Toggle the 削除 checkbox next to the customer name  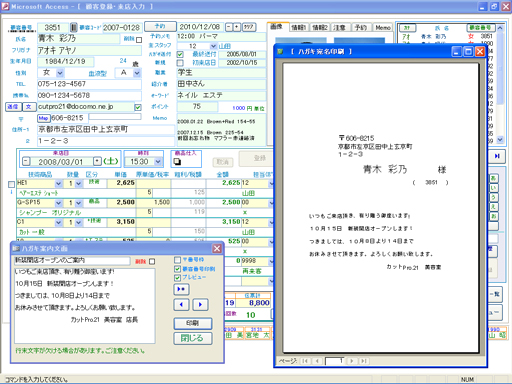click(x=139, y=40)
